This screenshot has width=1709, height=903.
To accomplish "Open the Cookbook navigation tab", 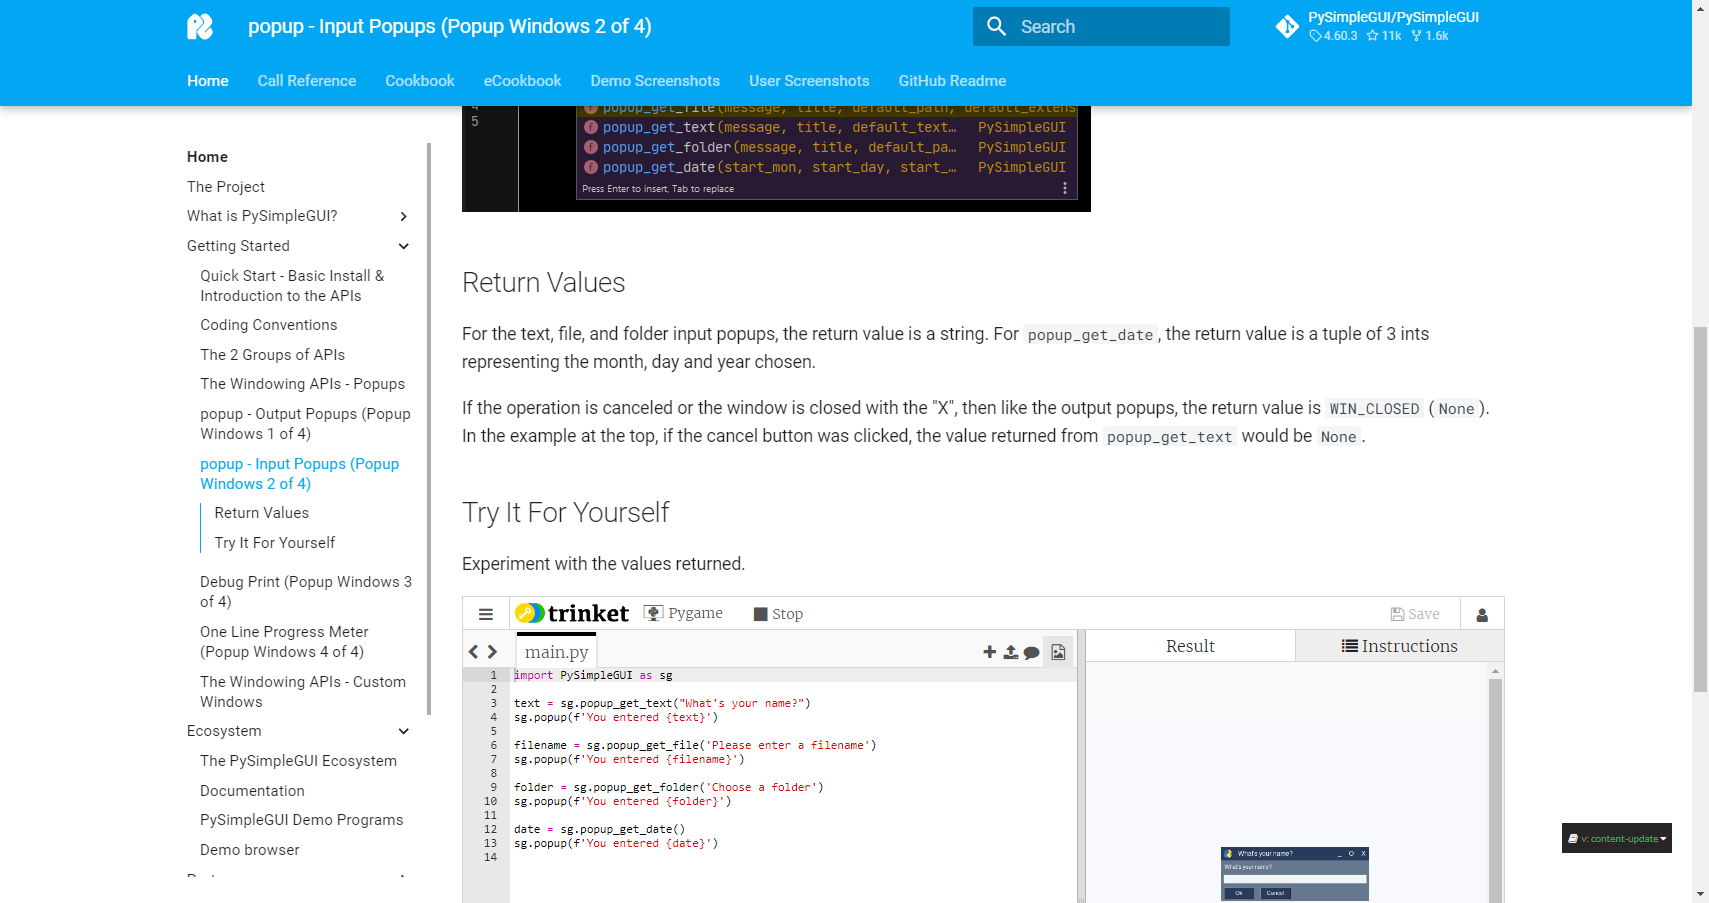I will (420, 81).
